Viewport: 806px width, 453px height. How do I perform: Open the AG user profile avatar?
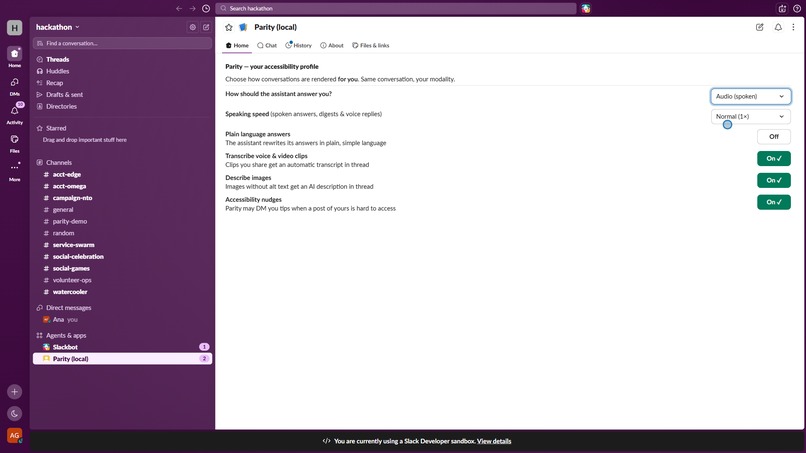pos(14,436)
